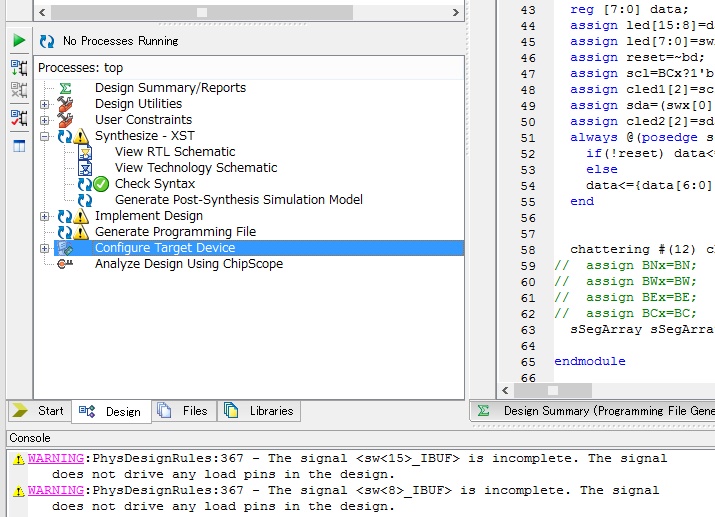Expand the Design Utilities tree node
Viewport: 715px width, 517px height.
pyautogui.click(x=44, y=104)
